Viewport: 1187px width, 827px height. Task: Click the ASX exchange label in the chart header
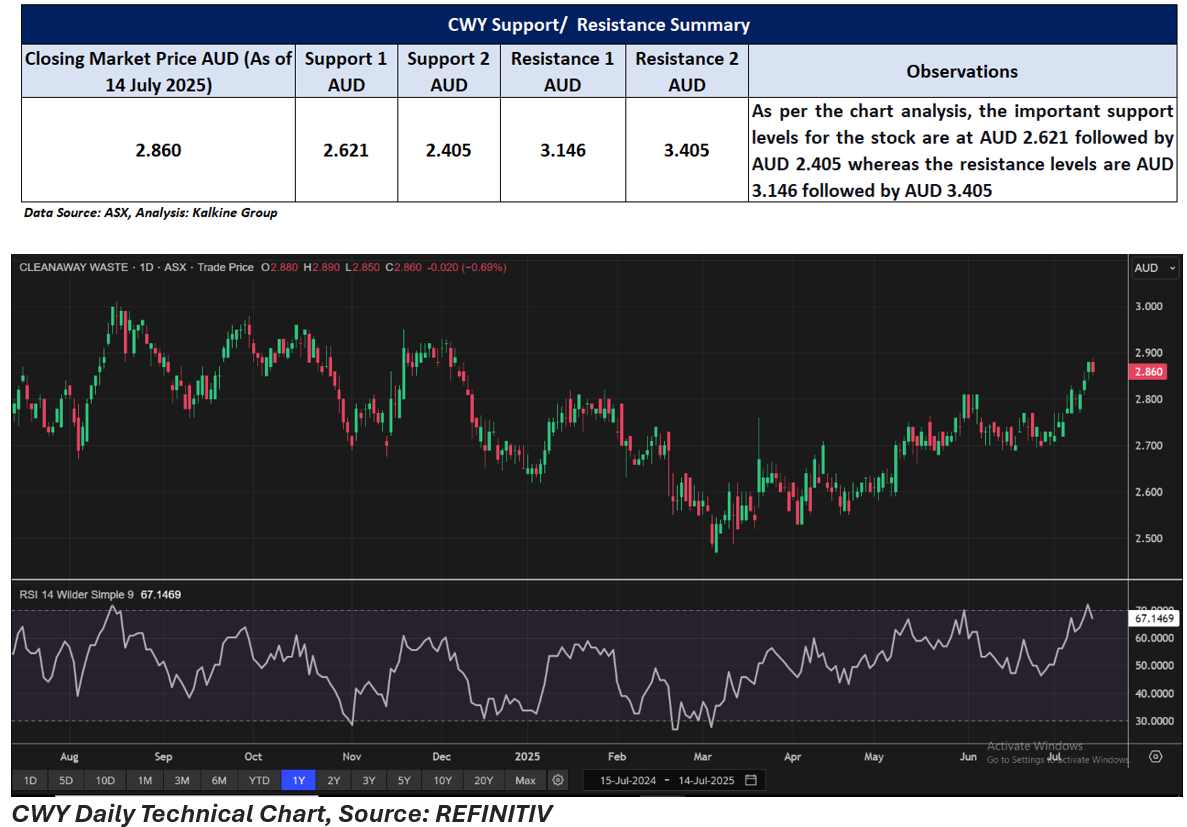173,266
